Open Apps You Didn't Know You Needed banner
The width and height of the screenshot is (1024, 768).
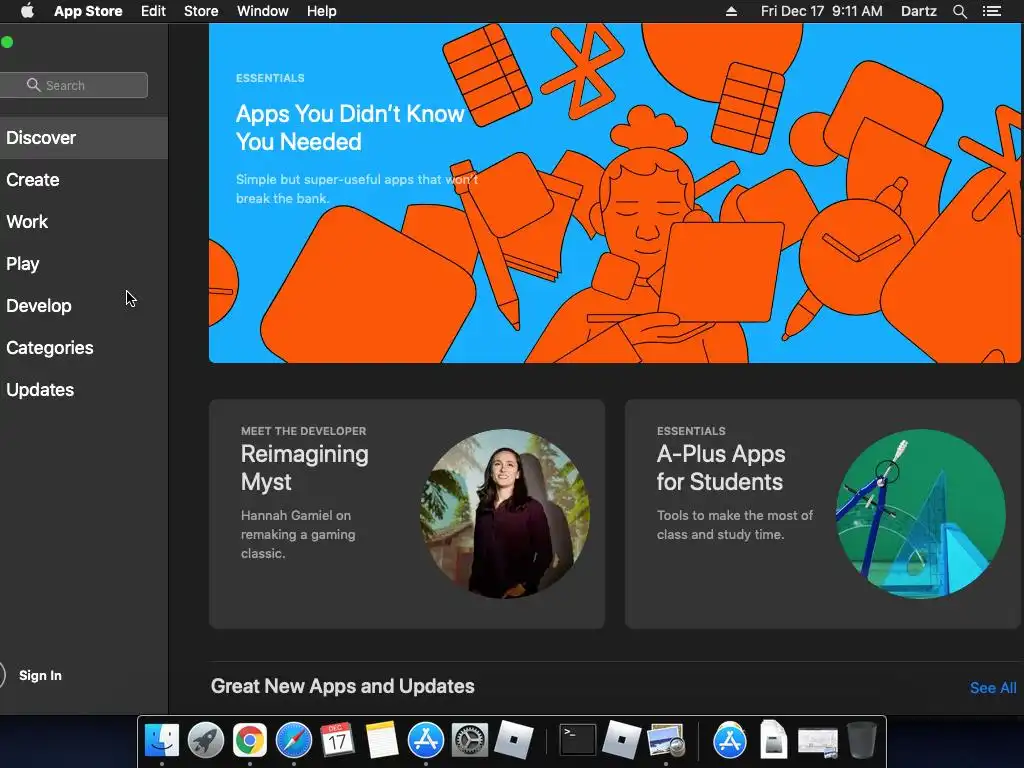(615, 193)
